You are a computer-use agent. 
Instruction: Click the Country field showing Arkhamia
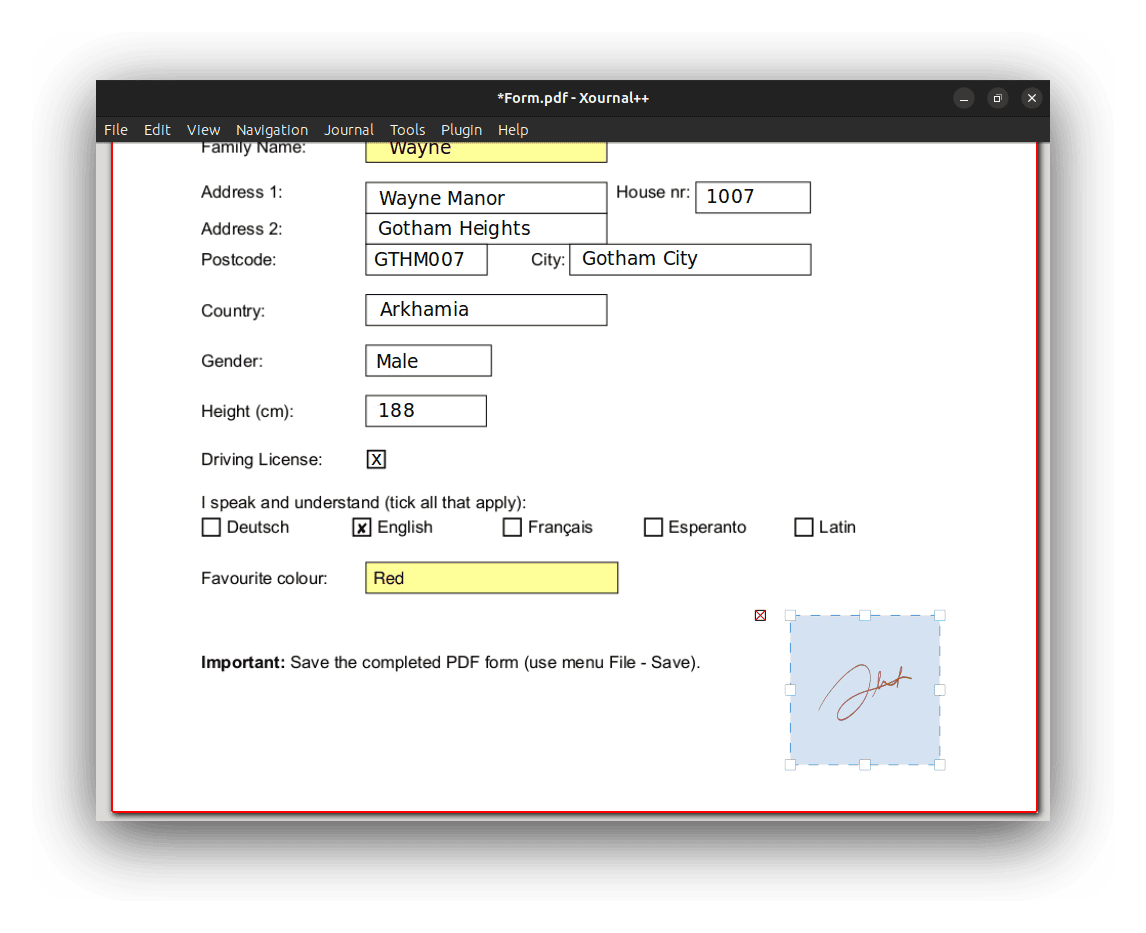[x=486, y=310]
